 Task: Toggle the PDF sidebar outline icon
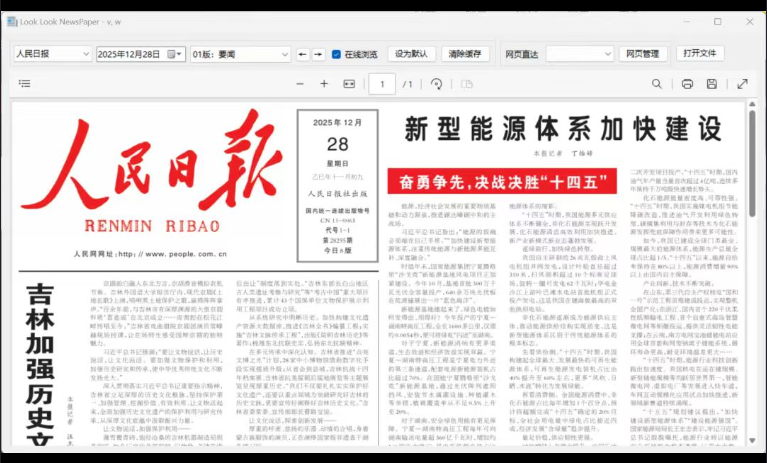[24, 84]
